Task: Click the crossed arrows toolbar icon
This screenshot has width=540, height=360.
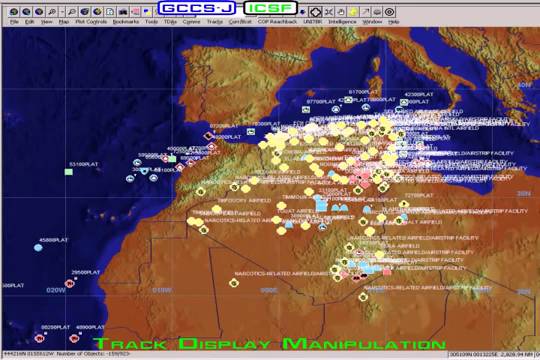Action: (329, 12)
